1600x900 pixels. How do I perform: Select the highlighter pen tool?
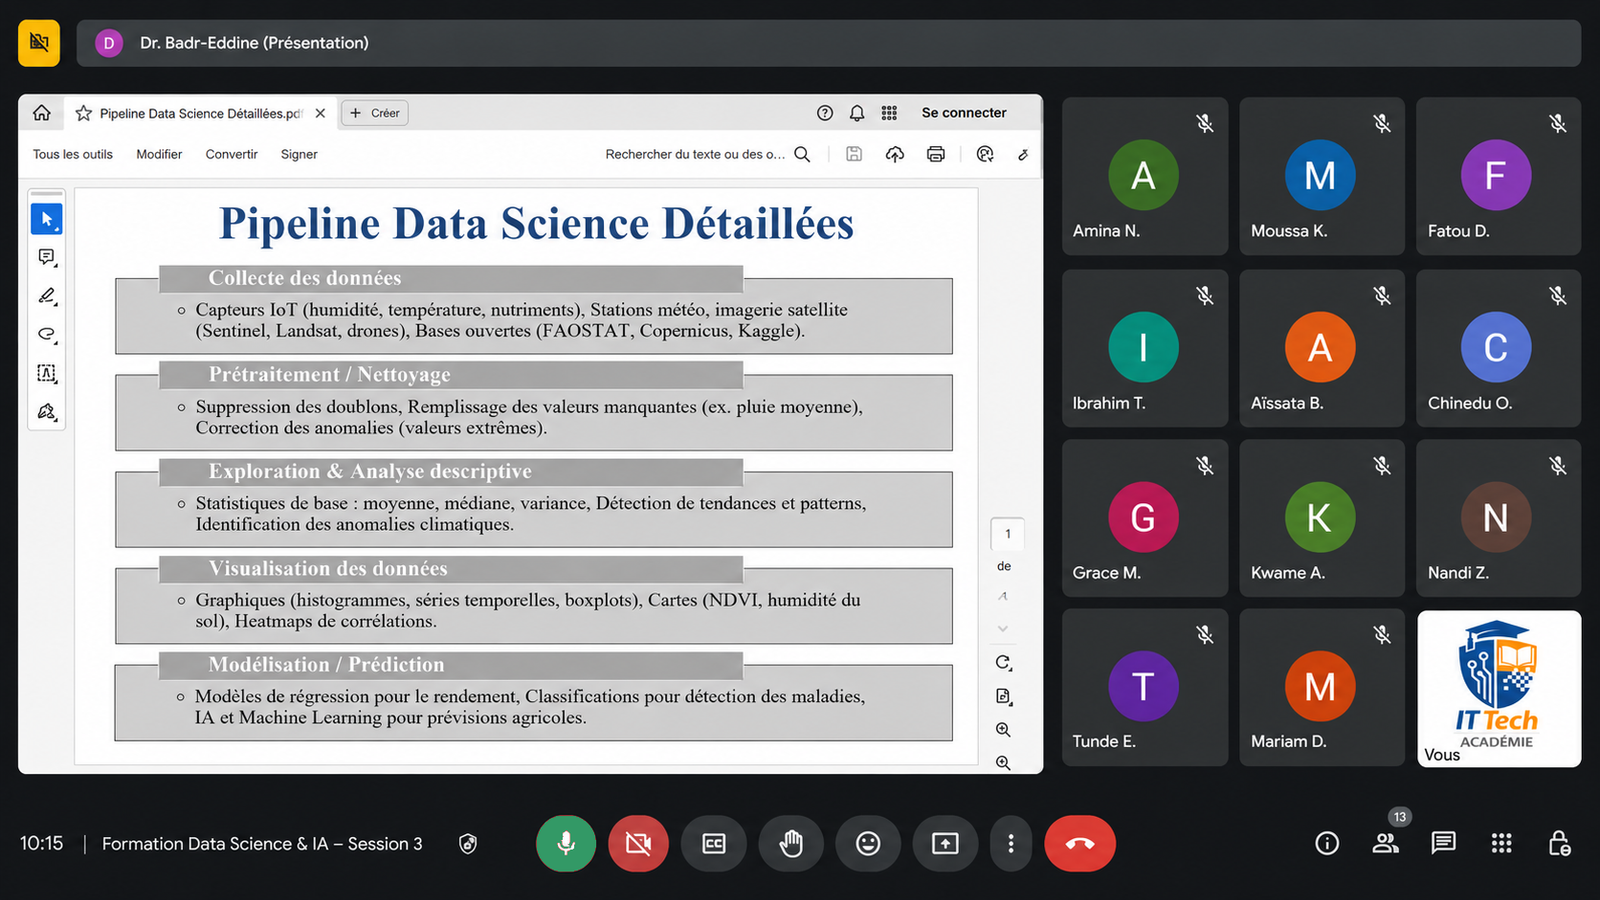(x=46, y=296)
